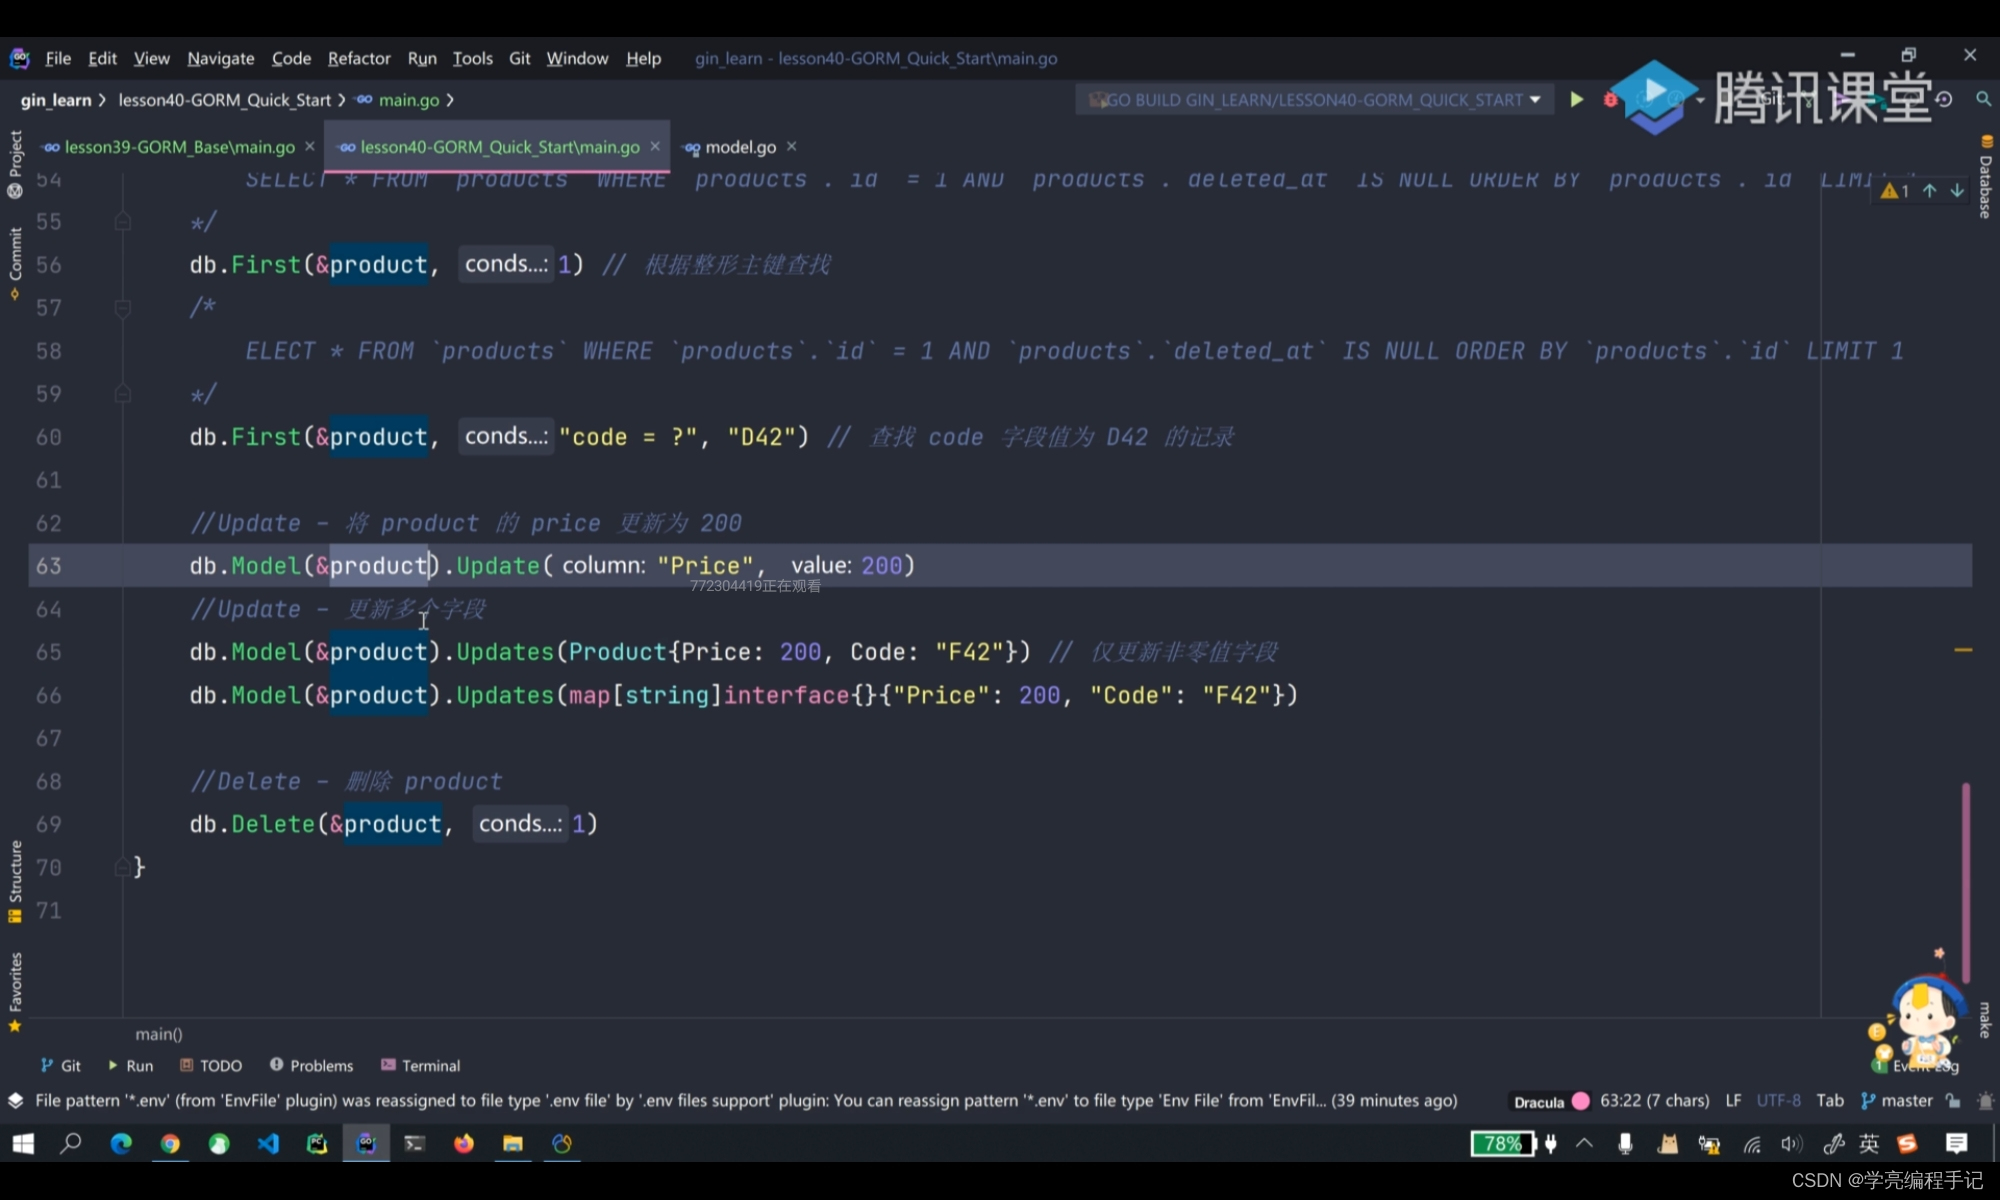Open the Project tool window
2000x1200 pixels.
coord(15,163)
